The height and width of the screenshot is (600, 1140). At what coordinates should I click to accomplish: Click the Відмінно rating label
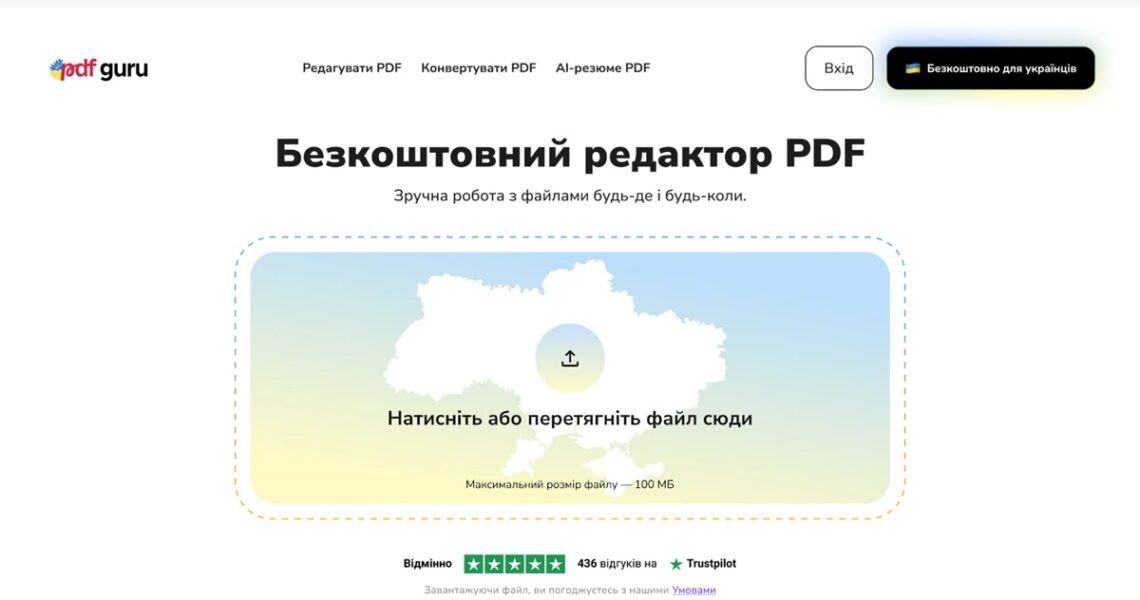[427, 563]
